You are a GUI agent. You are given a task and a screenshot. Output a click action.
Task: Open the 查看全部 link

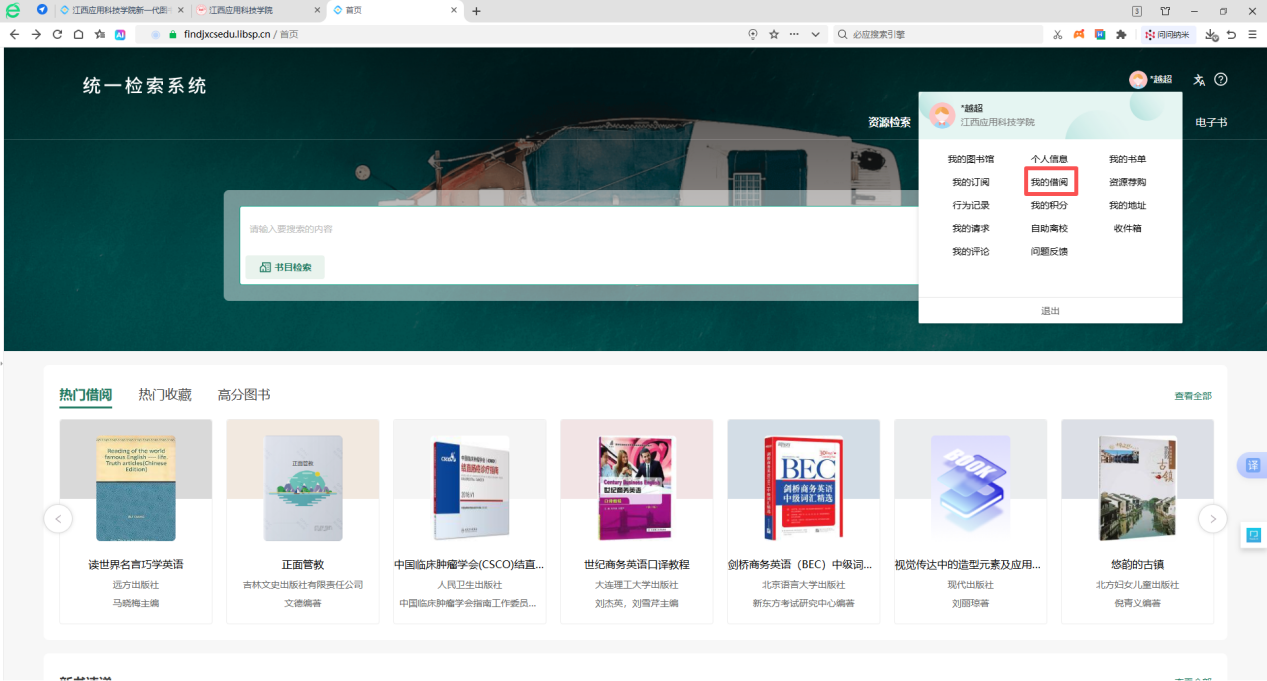[x=1193, y=396]
